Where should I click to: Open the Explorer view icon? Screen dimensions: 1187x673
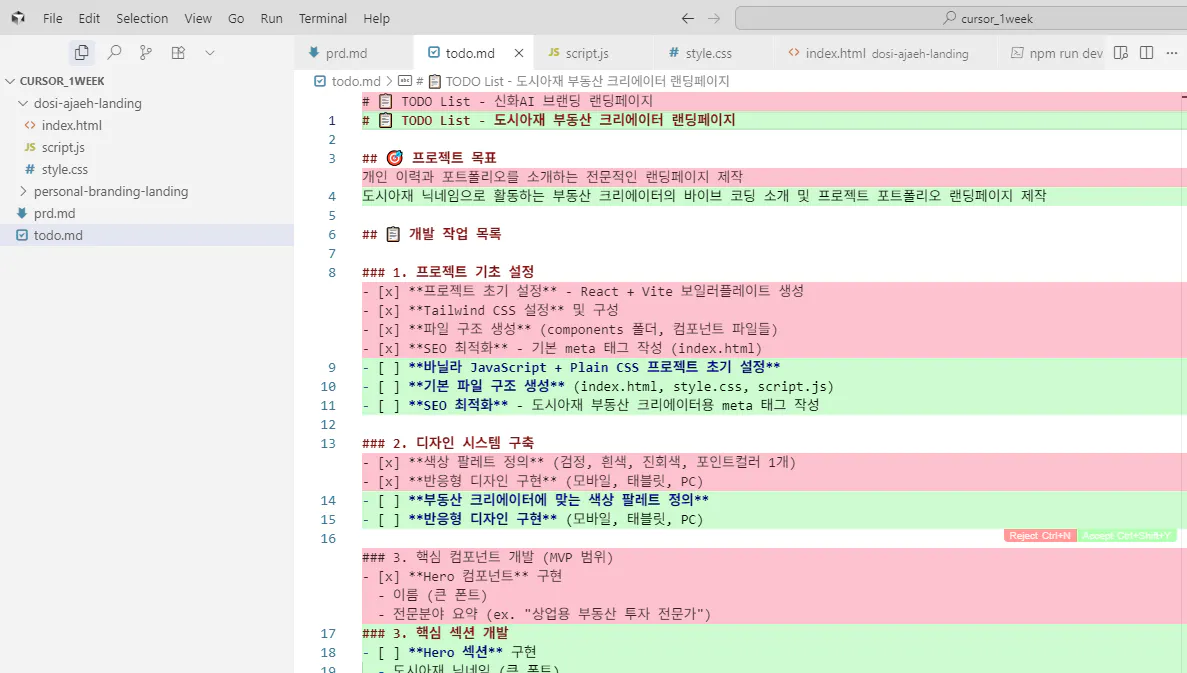tap(81, 52)
